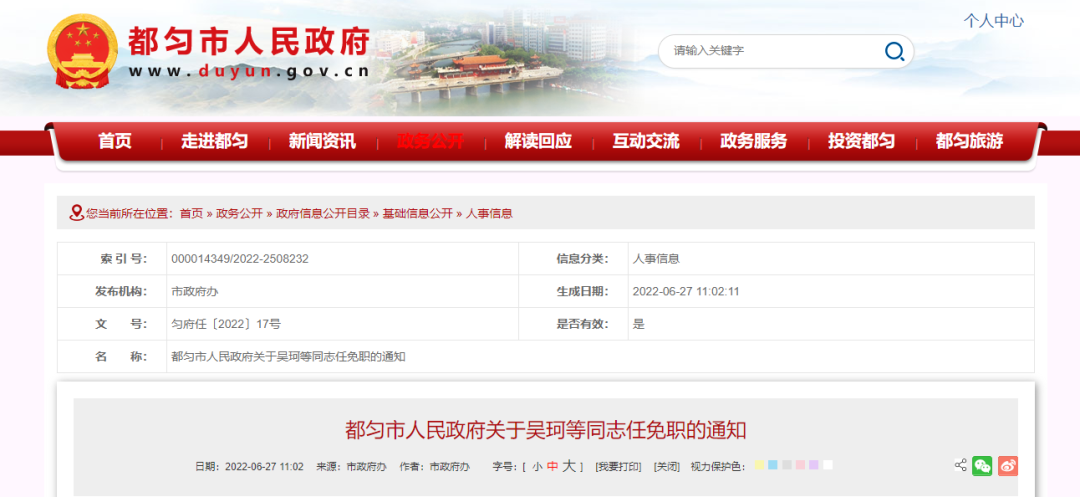Click 我要打印 to print the page
The image size is (1080, 497).
coord(618,467)
